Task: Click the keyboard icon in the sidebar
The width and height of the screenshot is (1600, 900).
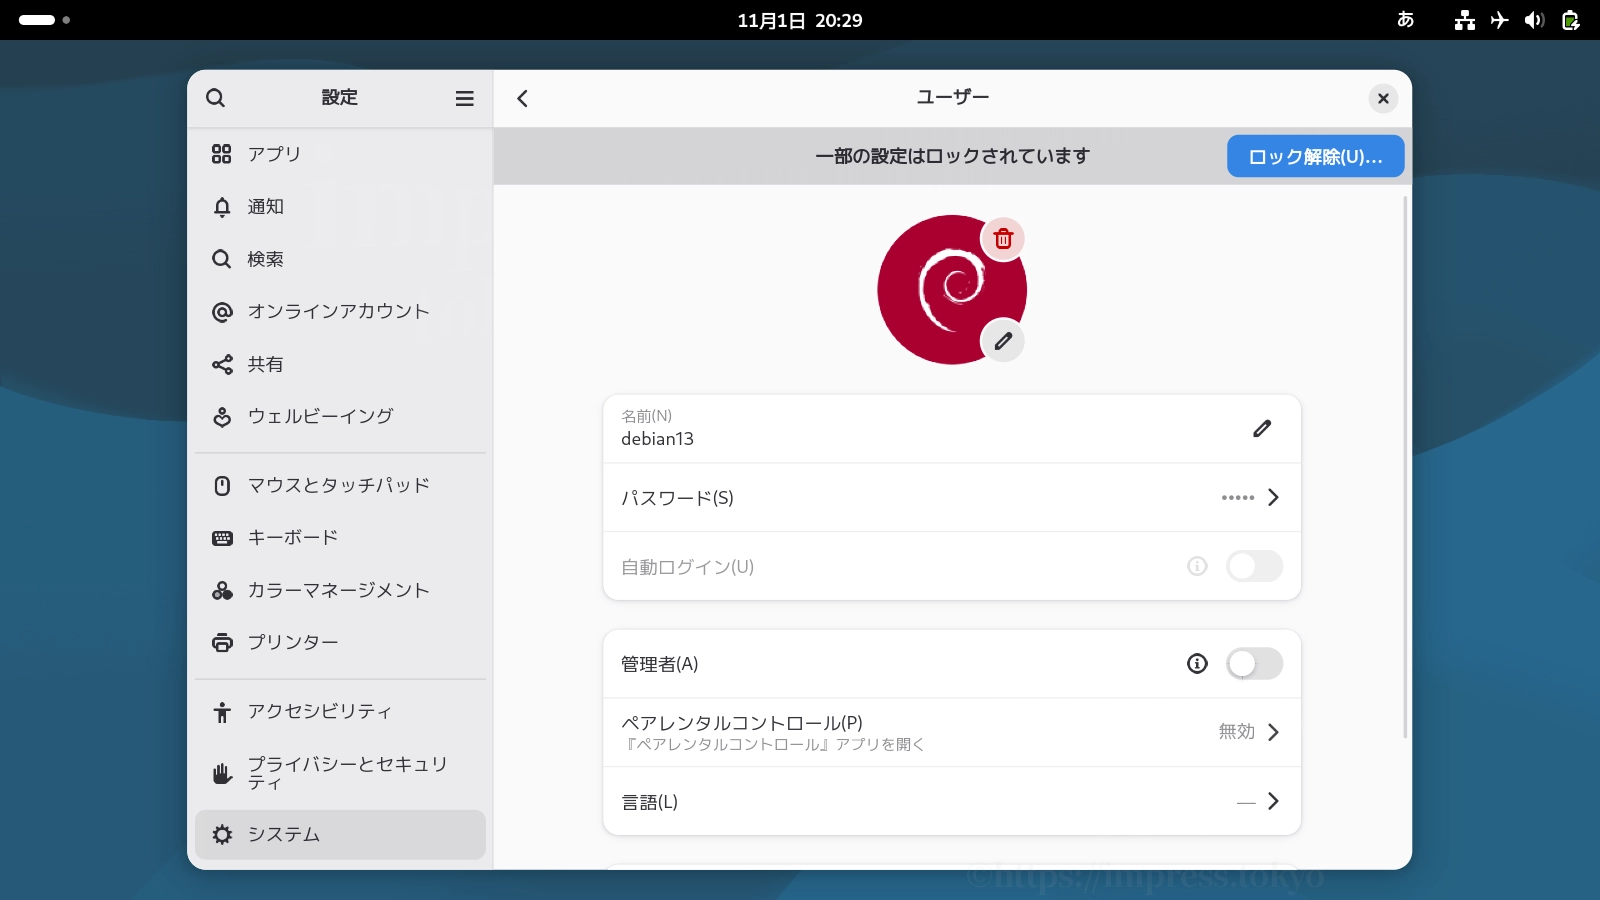Action: point(222,538)
